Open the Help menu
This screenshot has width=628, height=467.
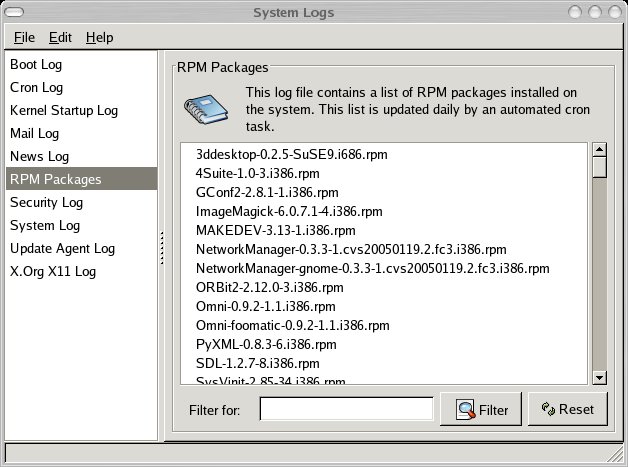(99, 37)
